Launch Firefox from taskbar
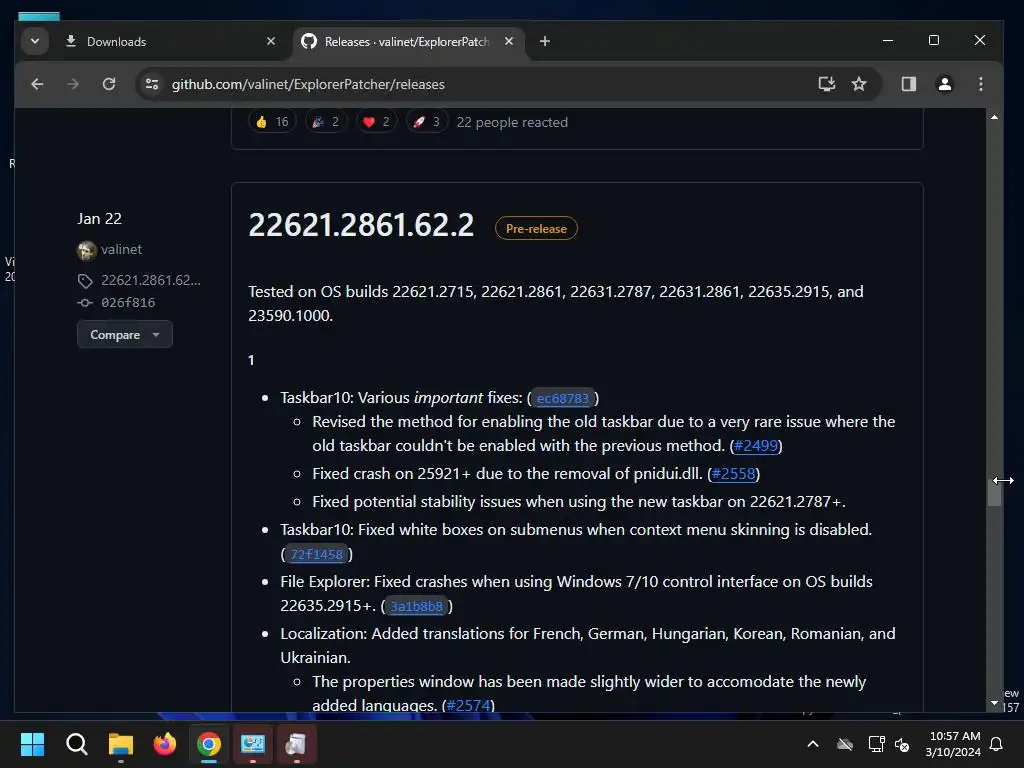Image resolution: width=1024 pixels, height=768 pixels. point(165,744)
